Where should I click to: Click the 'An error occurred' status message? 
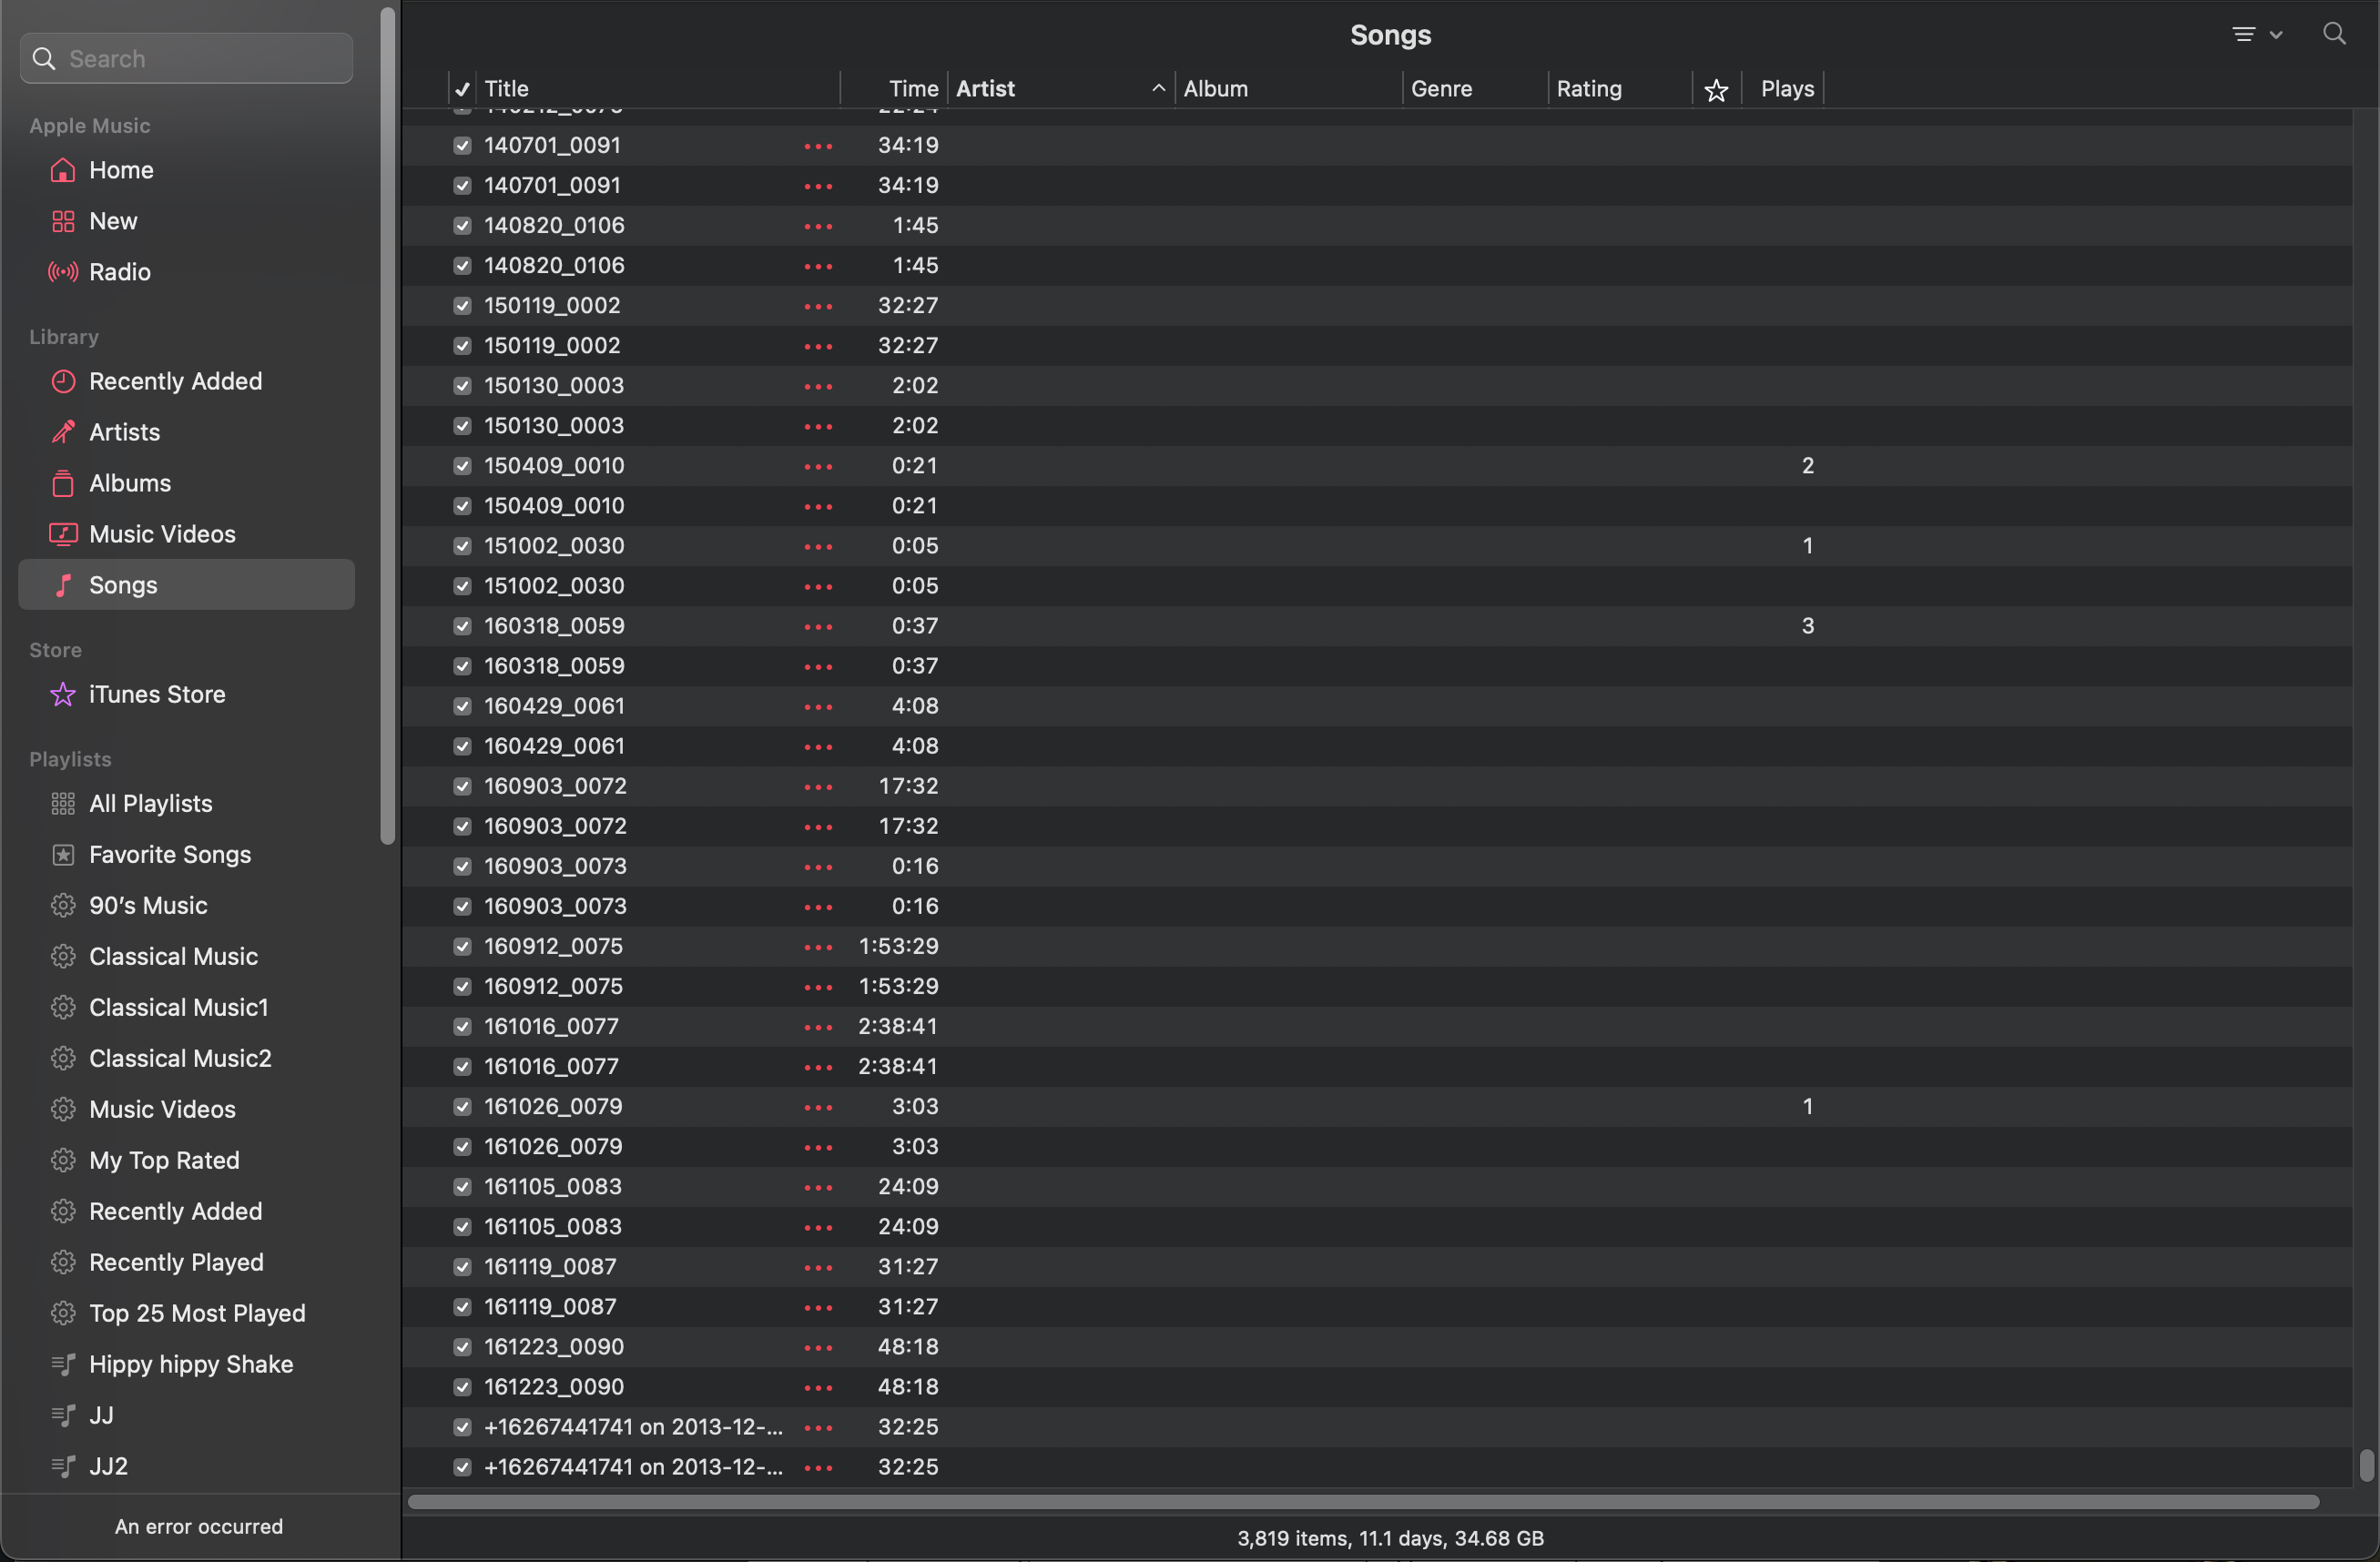(198, 1526)
